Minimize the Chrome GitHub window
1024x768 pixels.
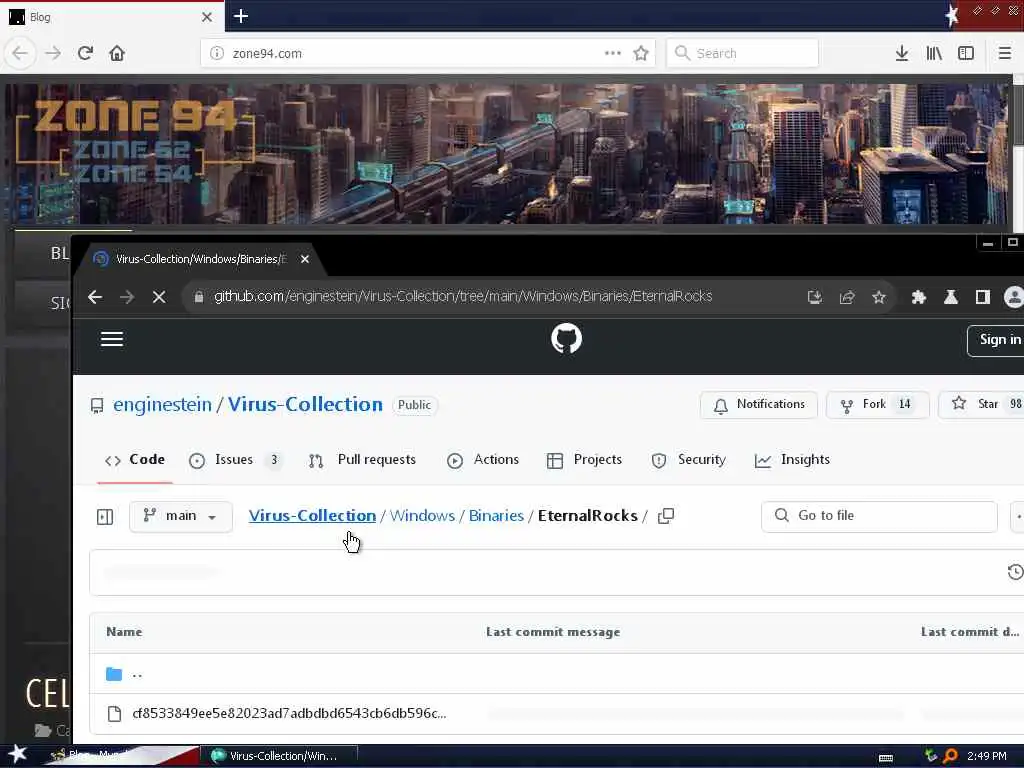[x=988, y=243]
